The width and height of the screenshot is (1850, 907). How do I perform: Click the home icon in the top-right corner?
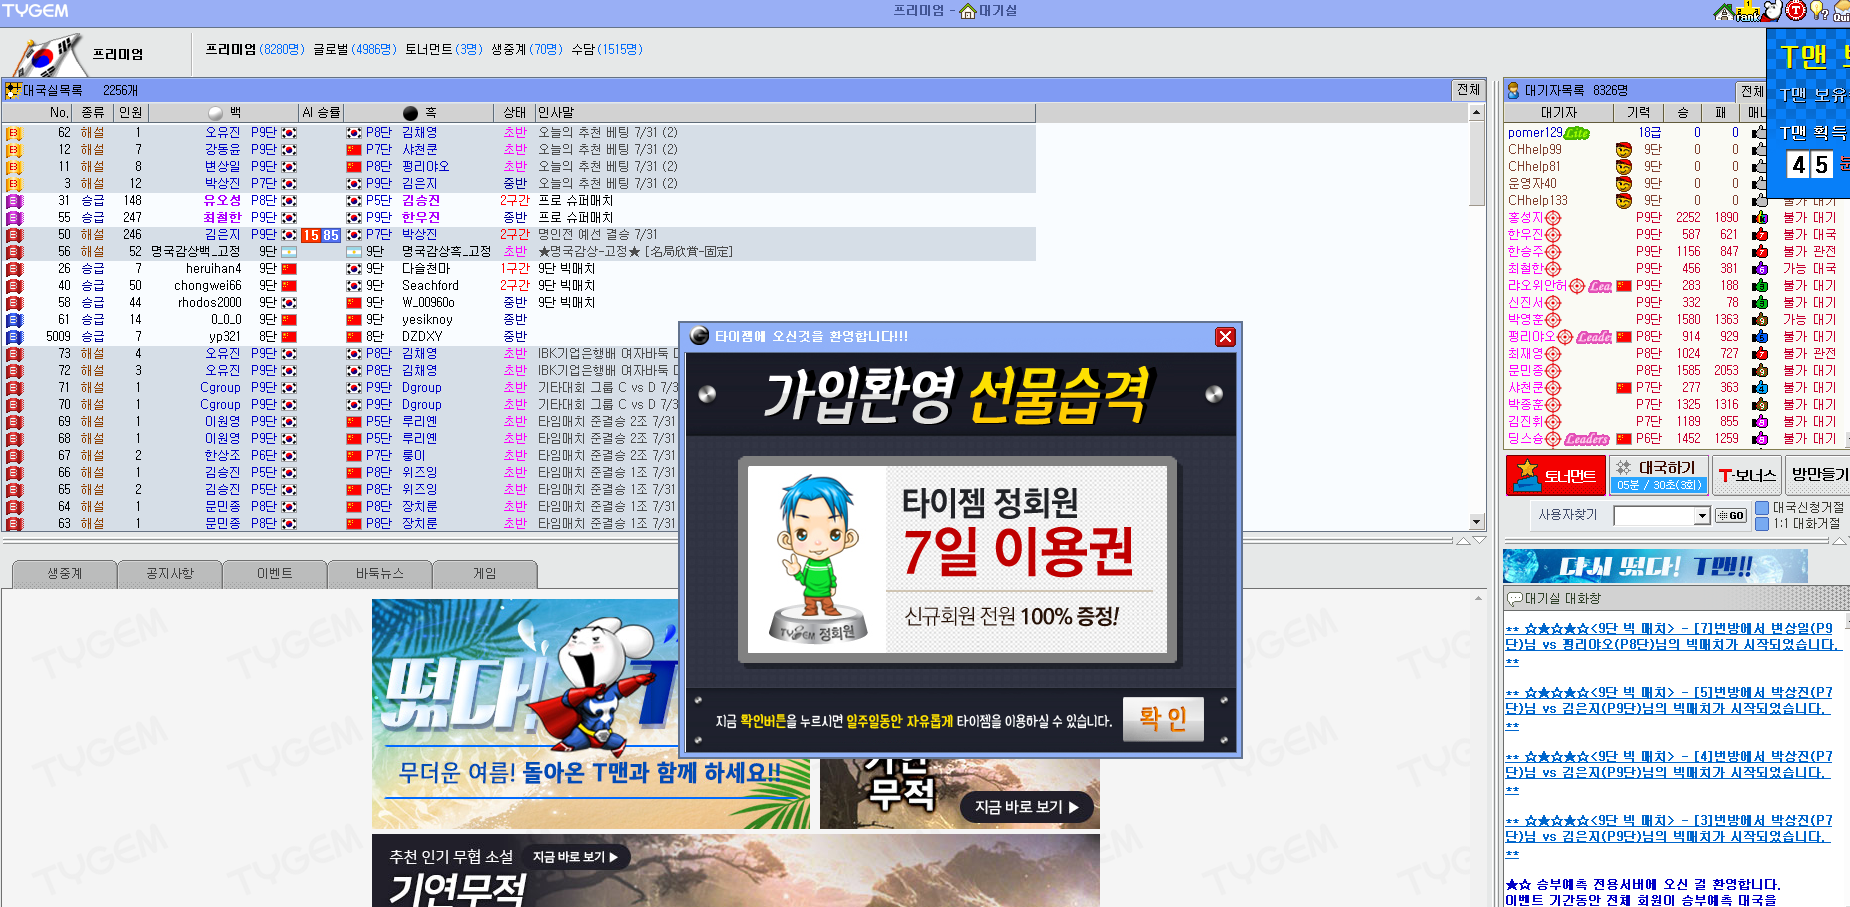click(x=1723, y=12)
